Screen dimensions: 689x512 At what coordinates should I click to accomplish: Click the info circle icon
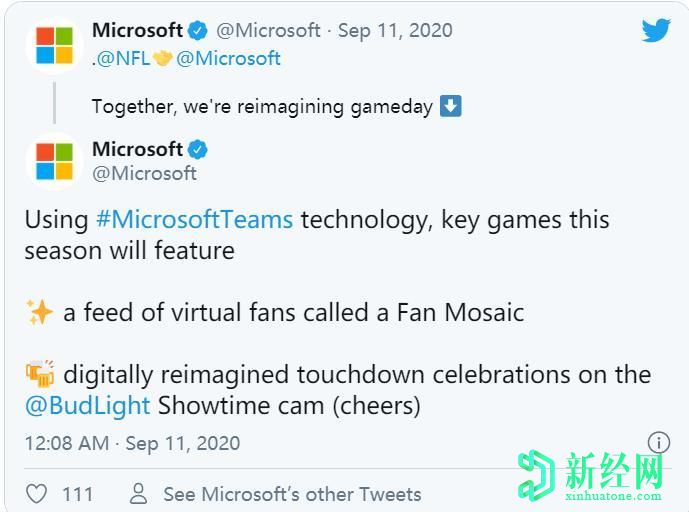pos(658,442)
